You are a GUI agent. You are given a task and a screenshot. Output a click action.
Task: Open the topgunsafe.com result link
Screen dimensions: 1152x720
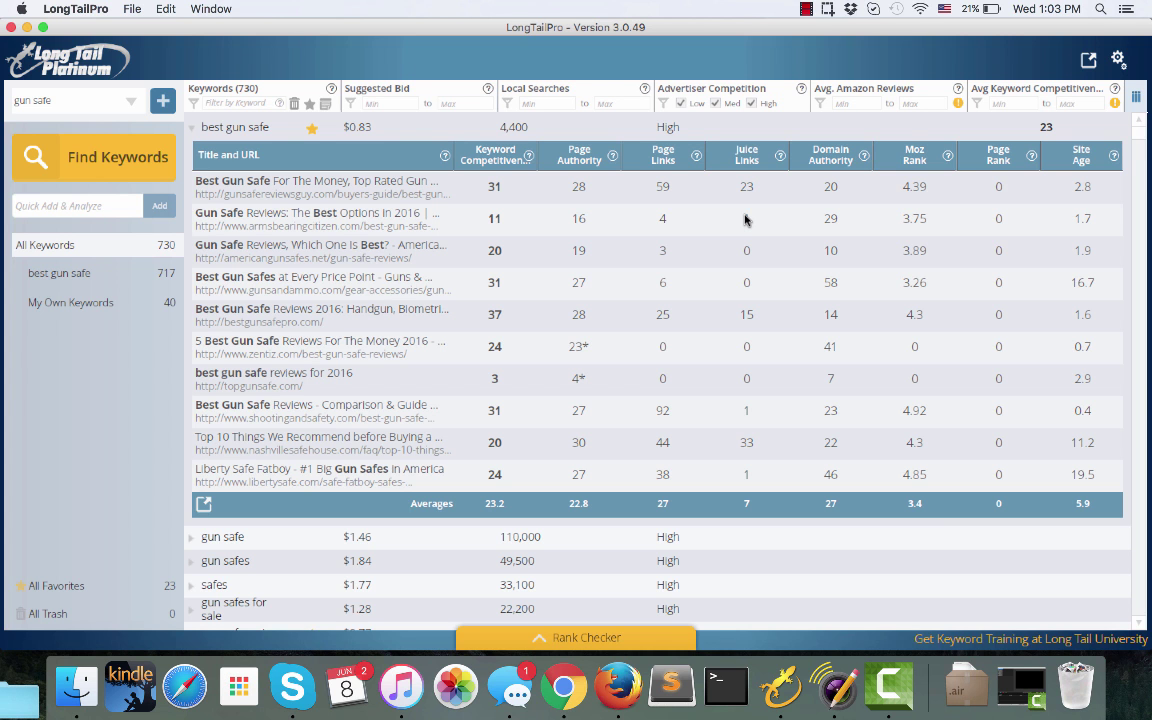point(248,386)
